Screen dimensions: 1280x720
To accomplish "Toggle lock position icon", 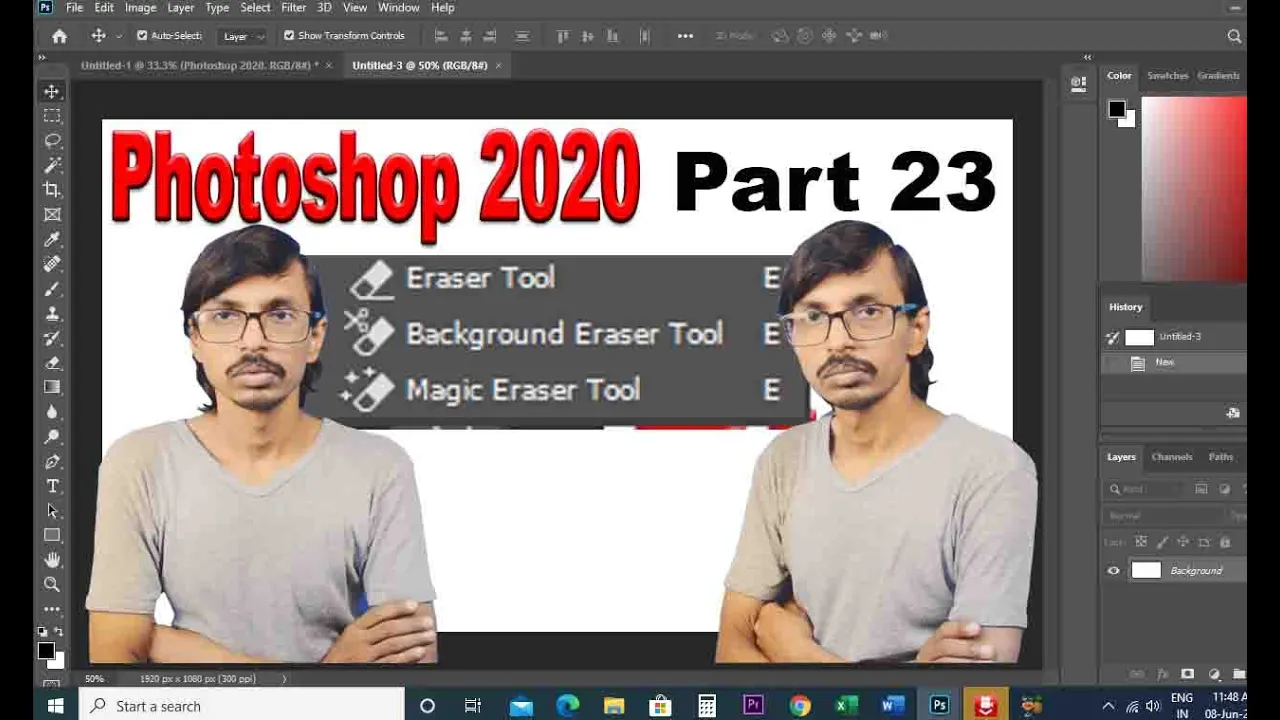I will pos(1183,542).
